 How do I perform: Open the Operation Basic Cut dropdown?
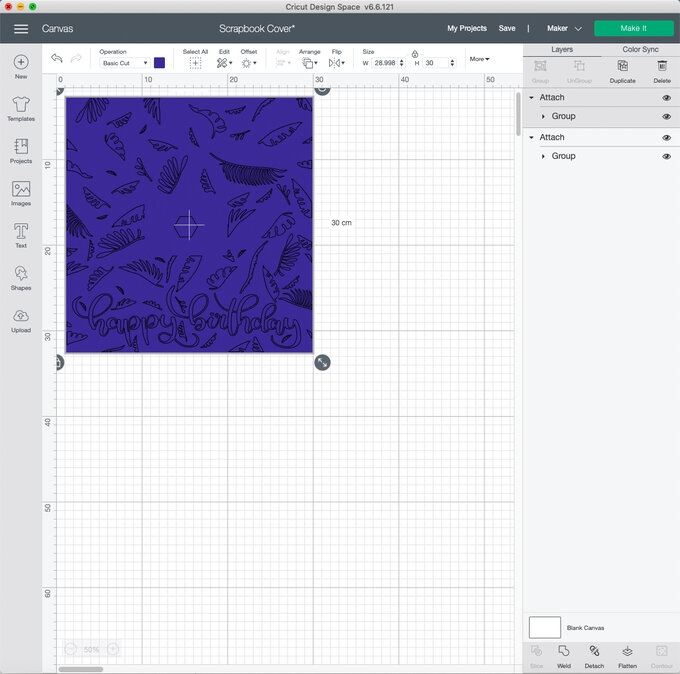125,63
